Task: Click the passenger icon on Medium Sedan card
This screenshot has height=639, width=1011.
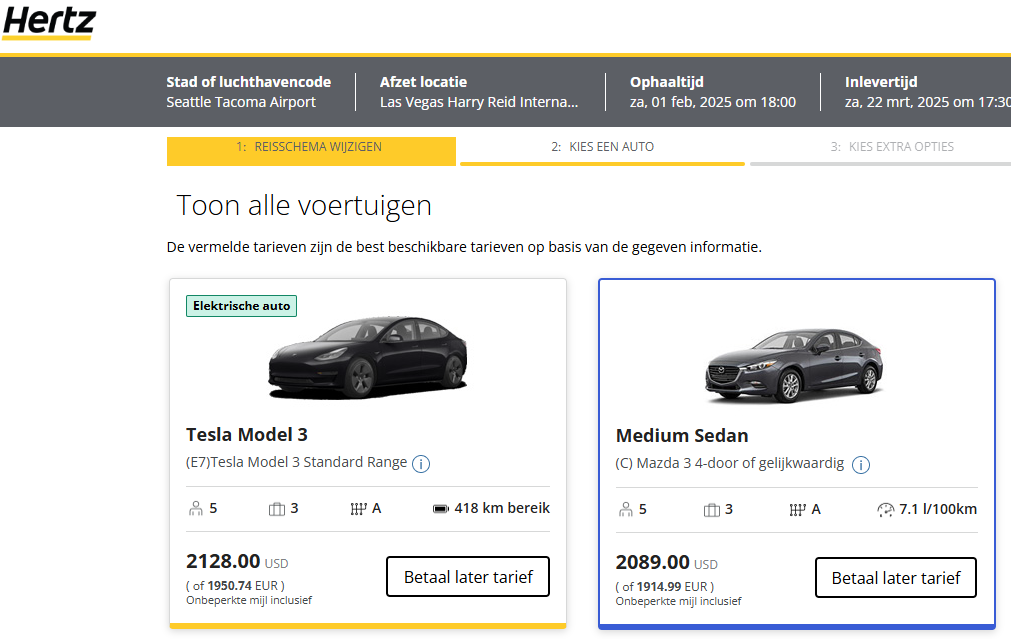Action: [x=626, y=510]
